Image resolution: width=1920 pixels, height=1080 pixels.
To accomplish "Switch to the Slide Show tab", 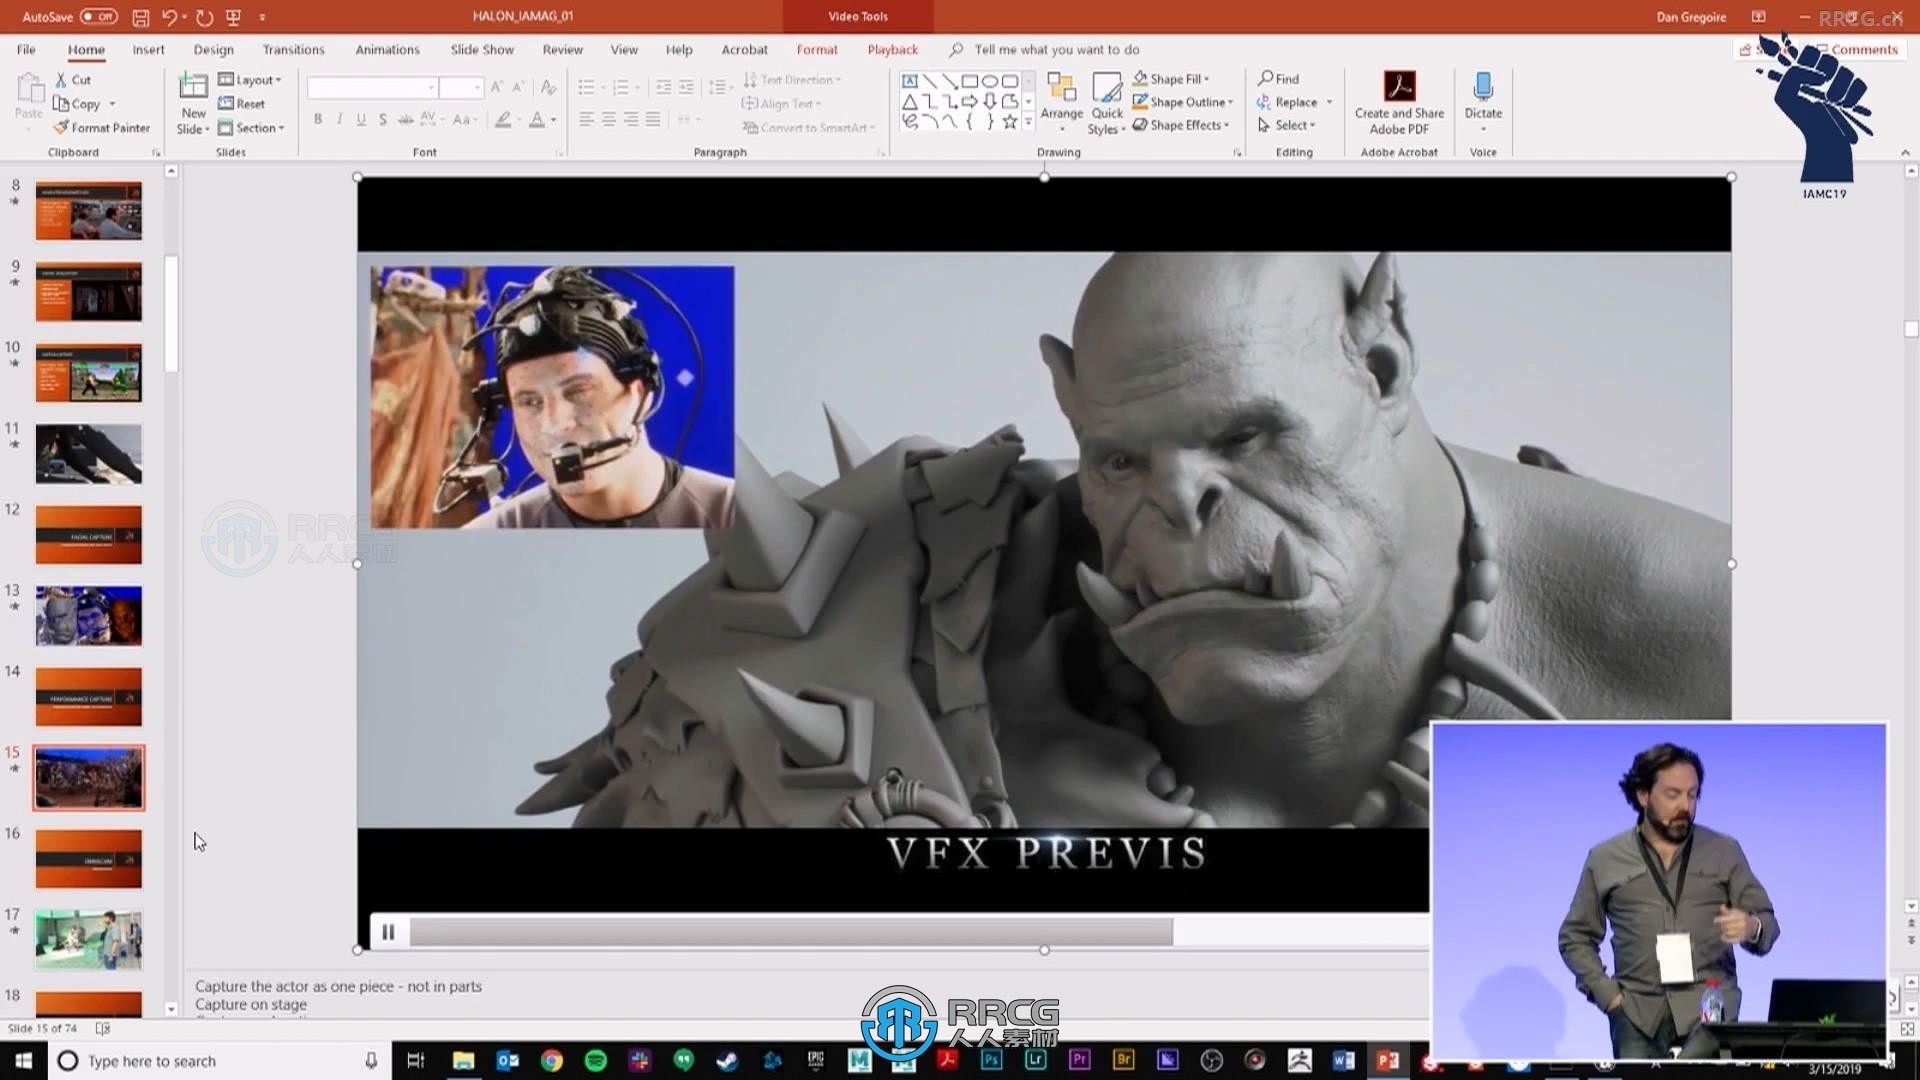I will pyautogui.click(x=482, y=49).
